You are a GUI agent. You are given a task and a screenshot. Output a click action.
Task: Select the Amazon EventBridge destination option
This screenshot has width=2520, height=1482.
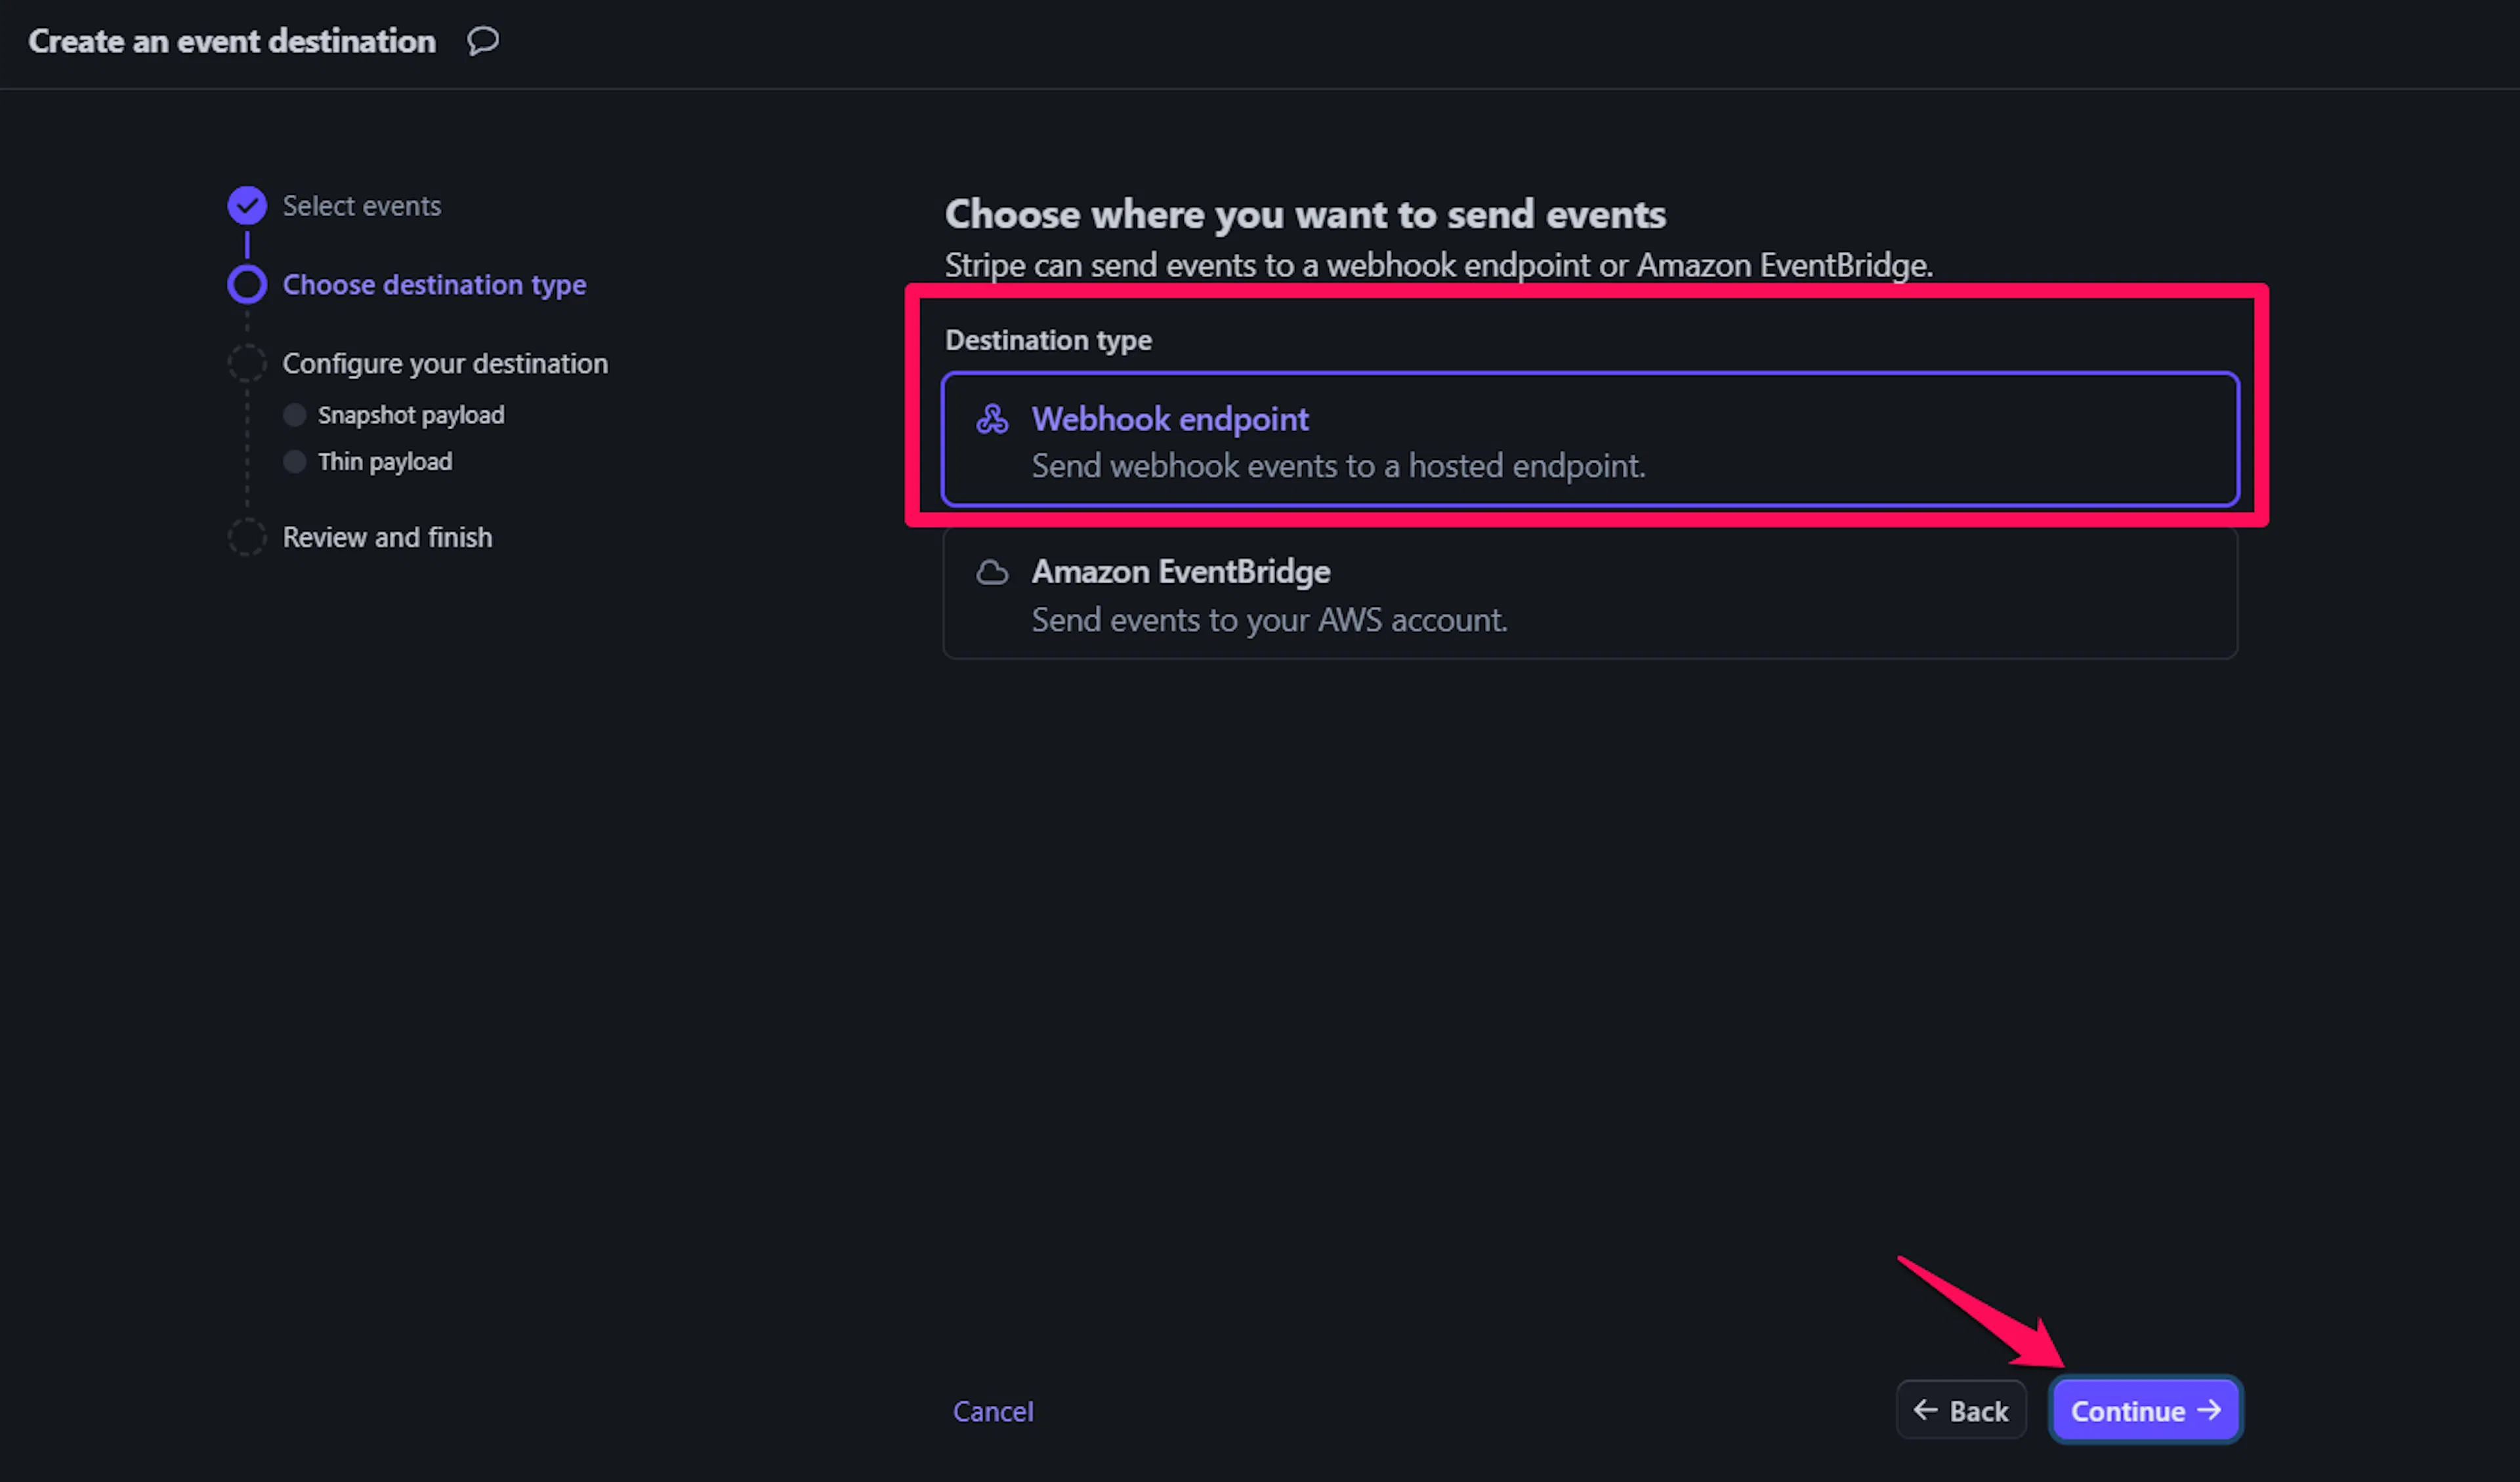pos(1590,594)
